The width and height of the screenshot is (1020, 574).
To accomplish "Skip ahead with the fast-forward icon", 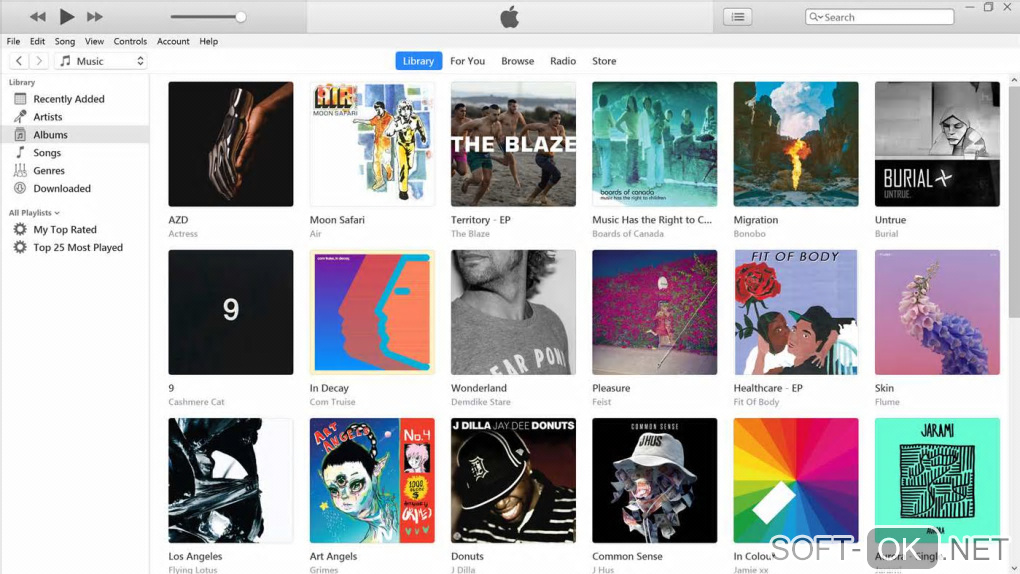I will point(95,16).
